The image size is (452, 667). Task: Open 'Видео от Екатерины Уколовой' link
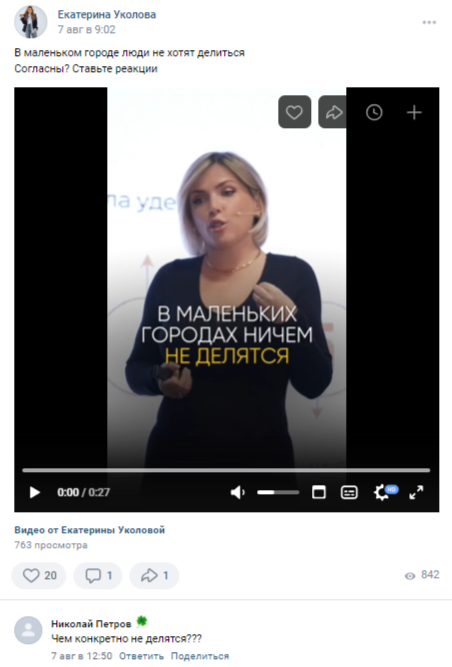tap(90, 530)
